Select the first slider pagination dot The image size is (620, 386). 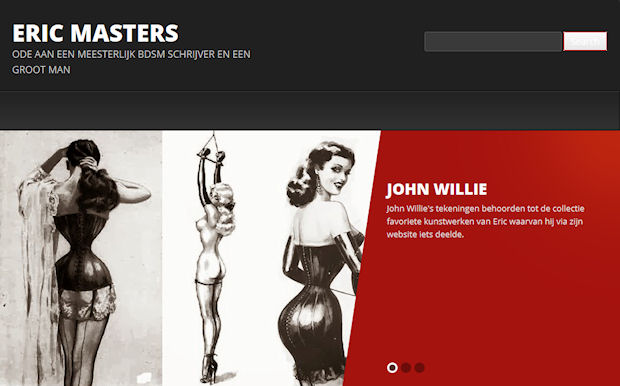tap(392, 368)
